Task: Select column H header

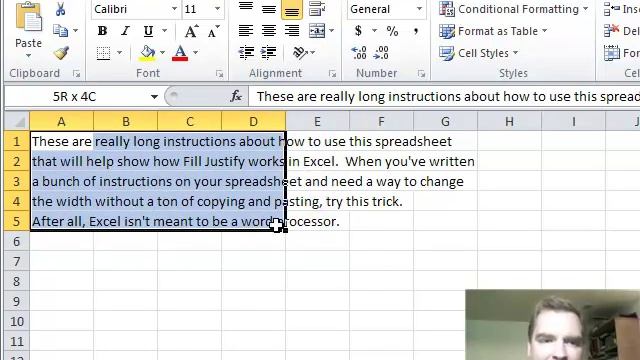Action: [x=509, y=122]
